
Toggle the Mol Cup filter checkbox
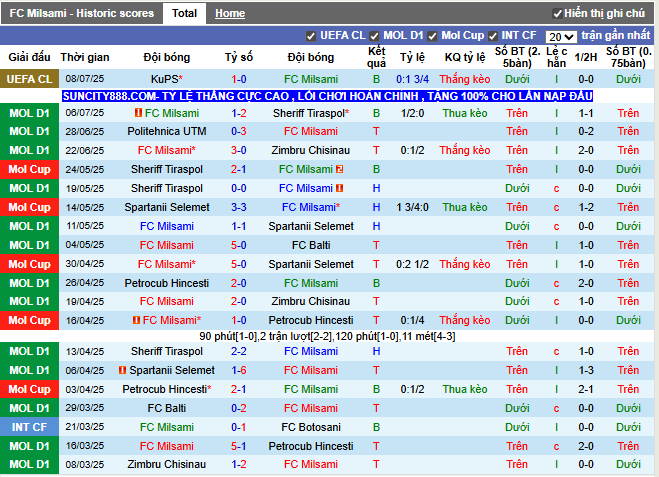pos(432,37)
